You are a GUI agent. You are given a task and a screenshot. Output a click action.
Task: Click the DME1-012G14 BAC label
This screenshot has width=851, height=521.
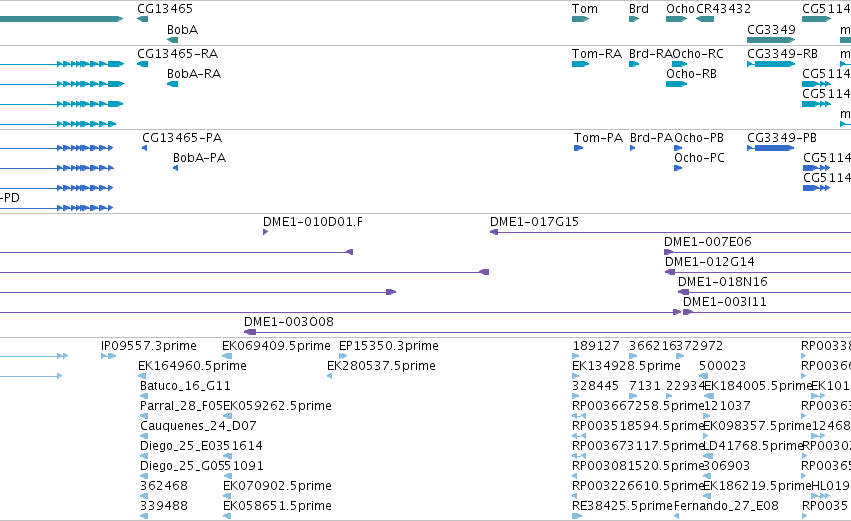(710, 262)
